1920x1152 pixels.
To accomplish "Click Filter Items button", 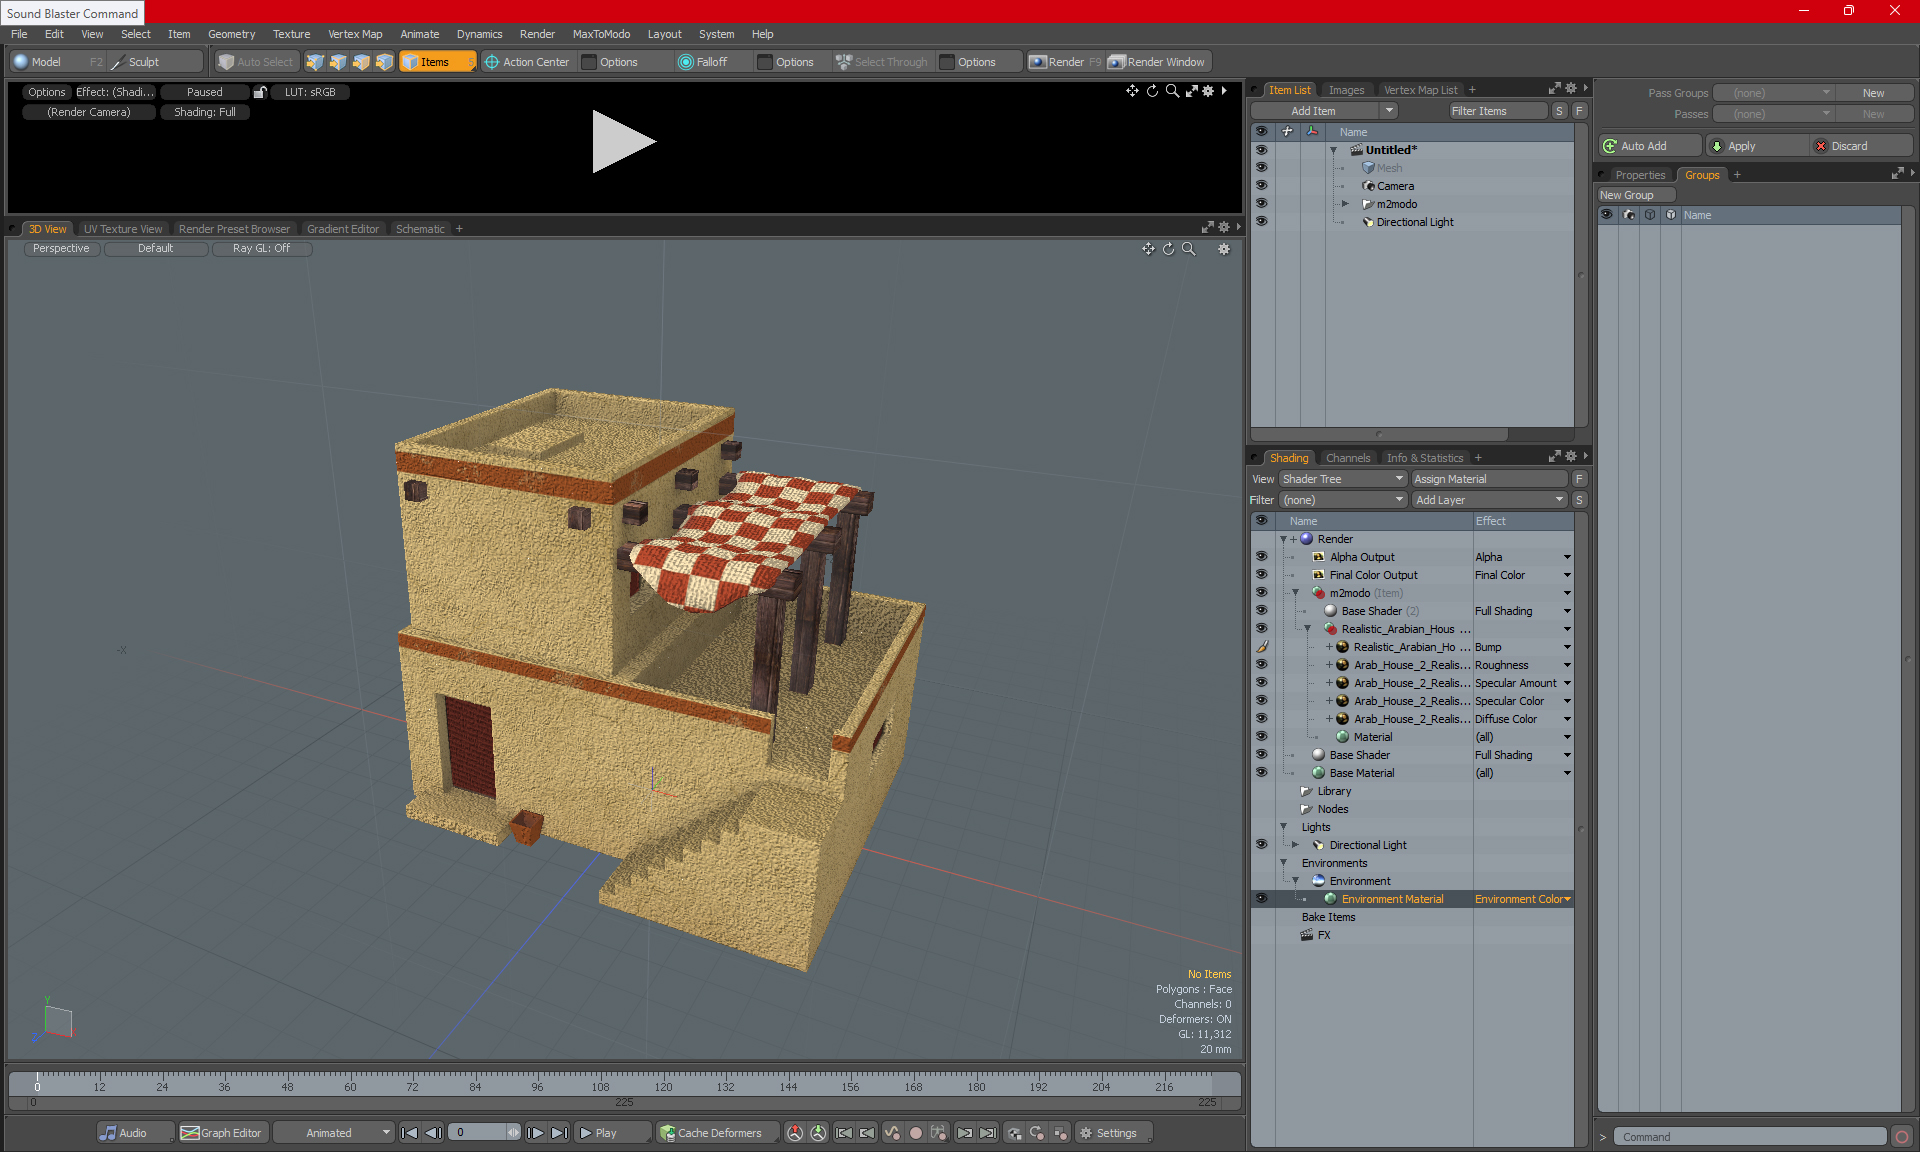I will [x=1497, y=111].
